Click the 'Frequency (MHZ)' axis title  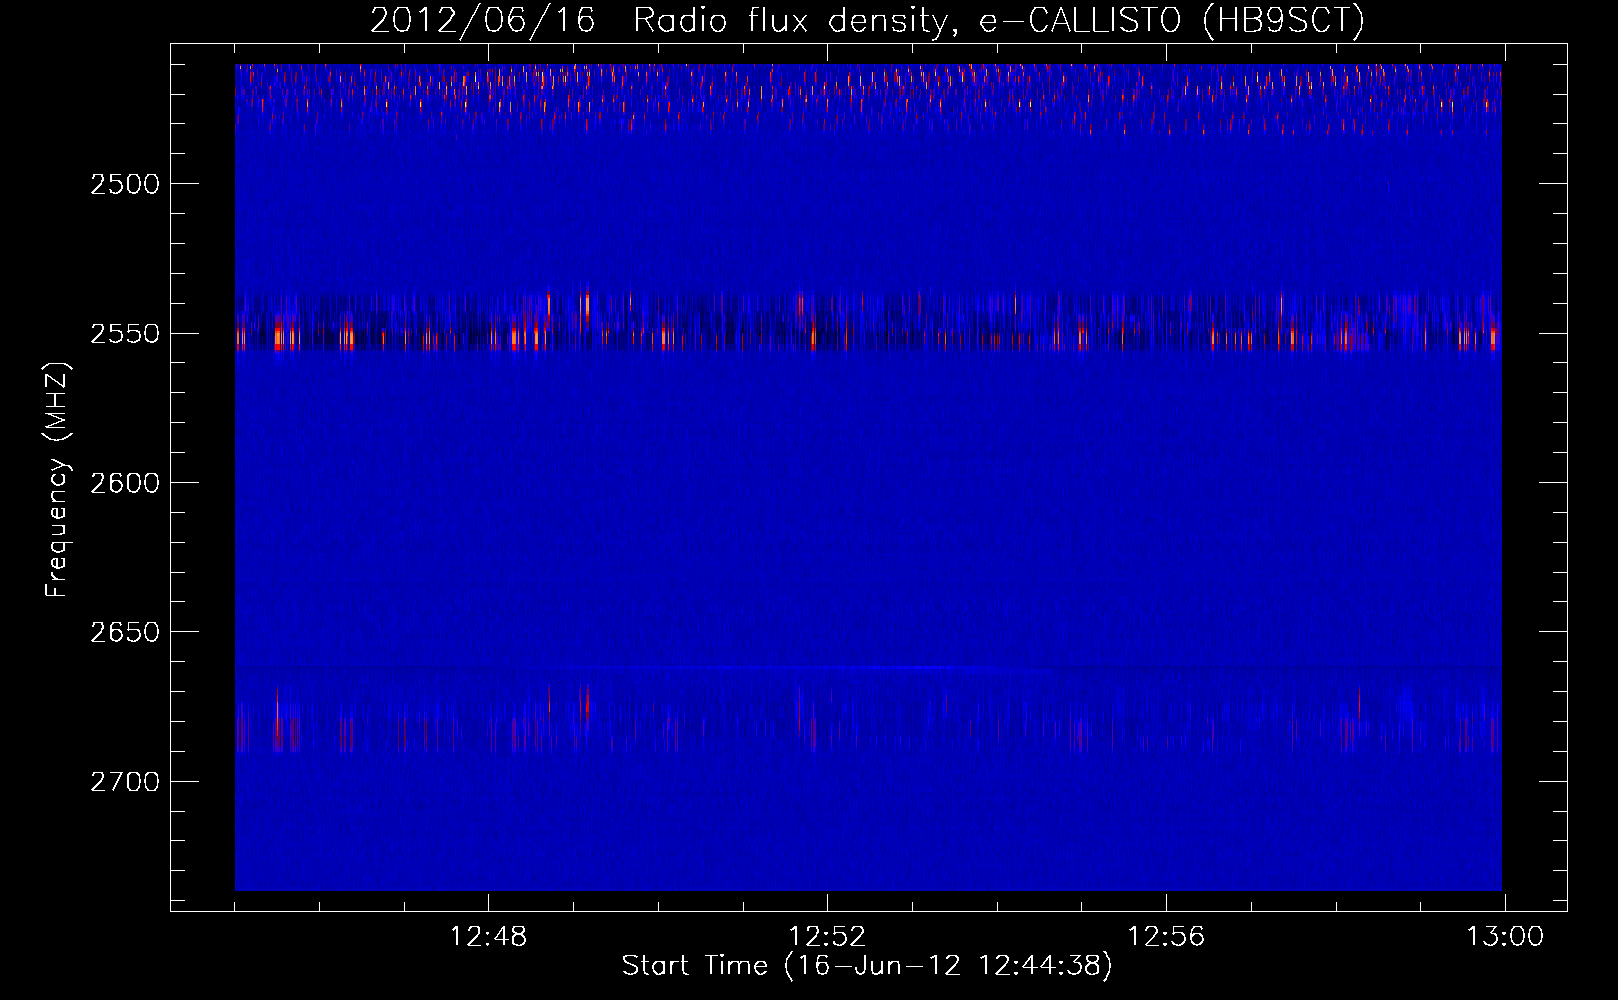(57, 480)
